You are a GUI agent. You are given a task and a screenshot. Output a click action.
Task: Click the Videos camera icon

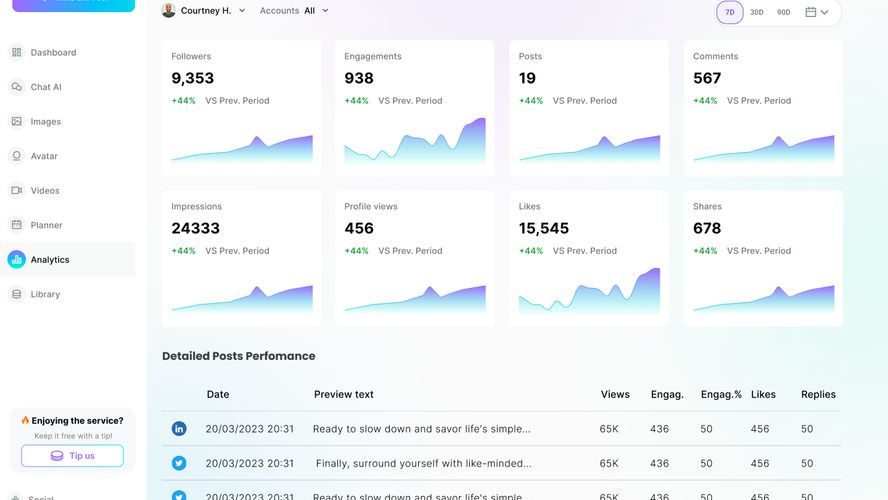(x=17, y=190)
